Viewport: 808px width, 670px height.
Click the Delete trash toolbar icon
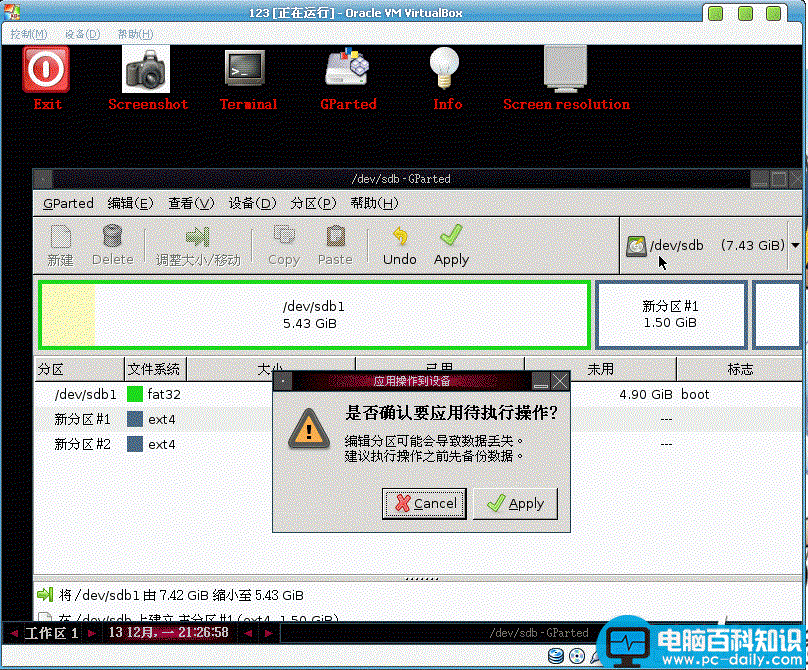click(x=112, y=244)
